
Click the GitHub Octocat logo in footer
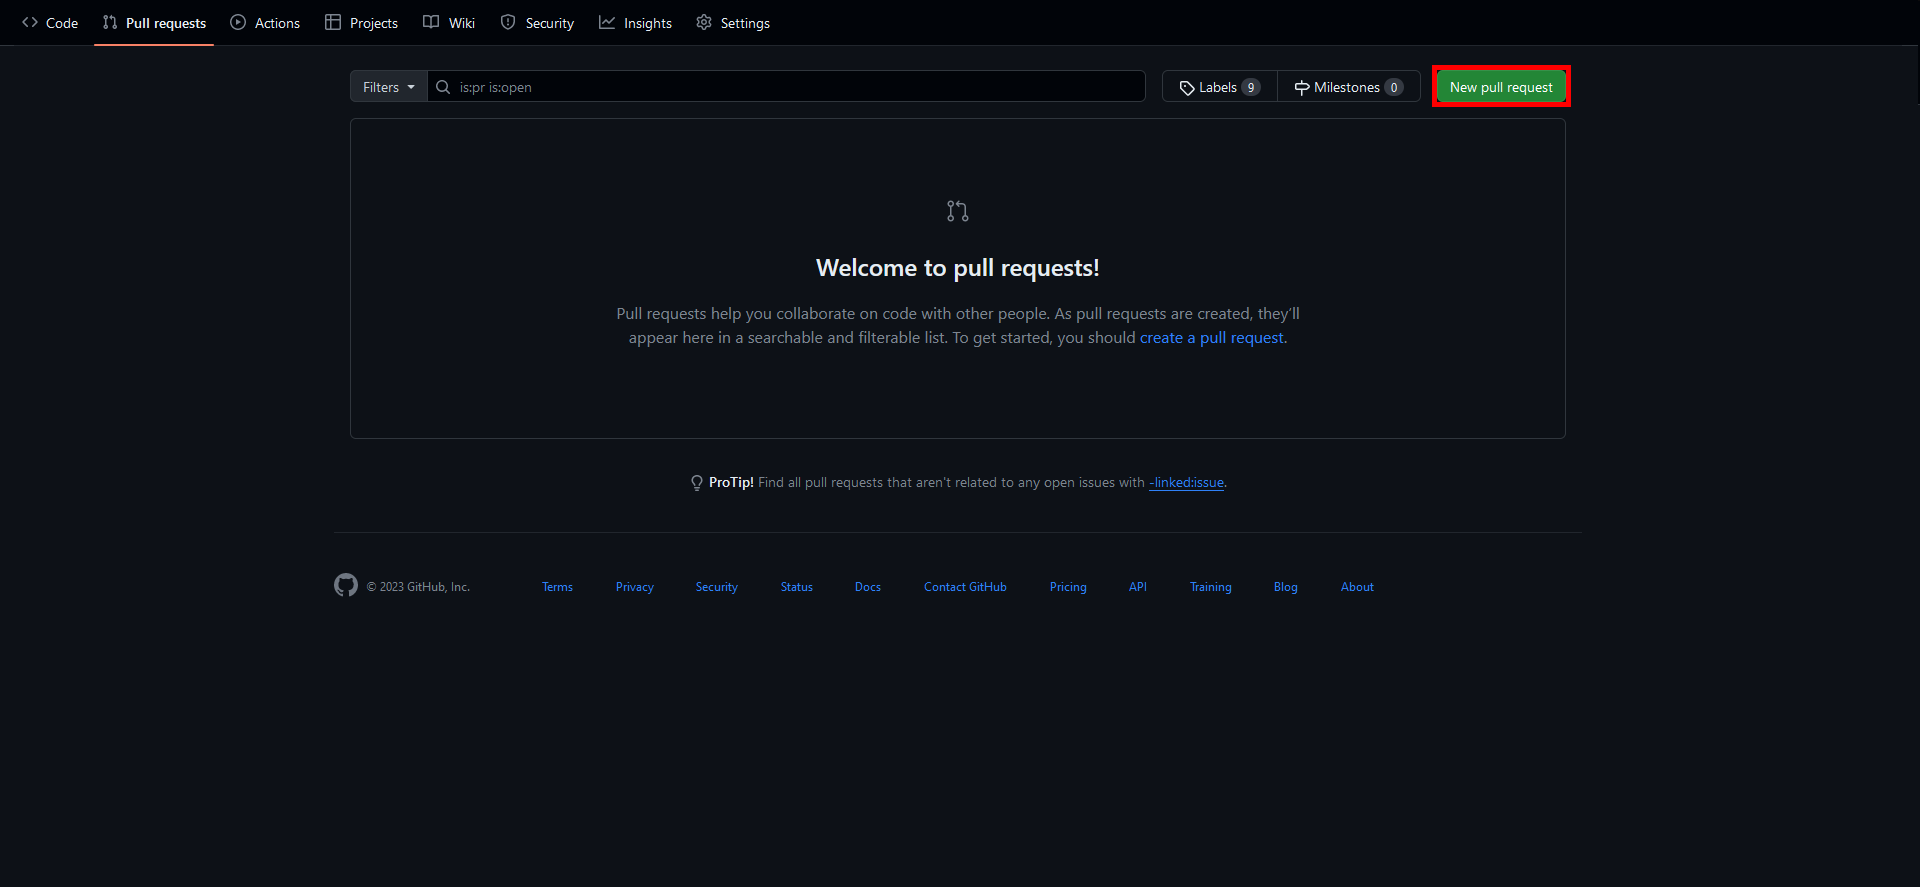point(346,586)
